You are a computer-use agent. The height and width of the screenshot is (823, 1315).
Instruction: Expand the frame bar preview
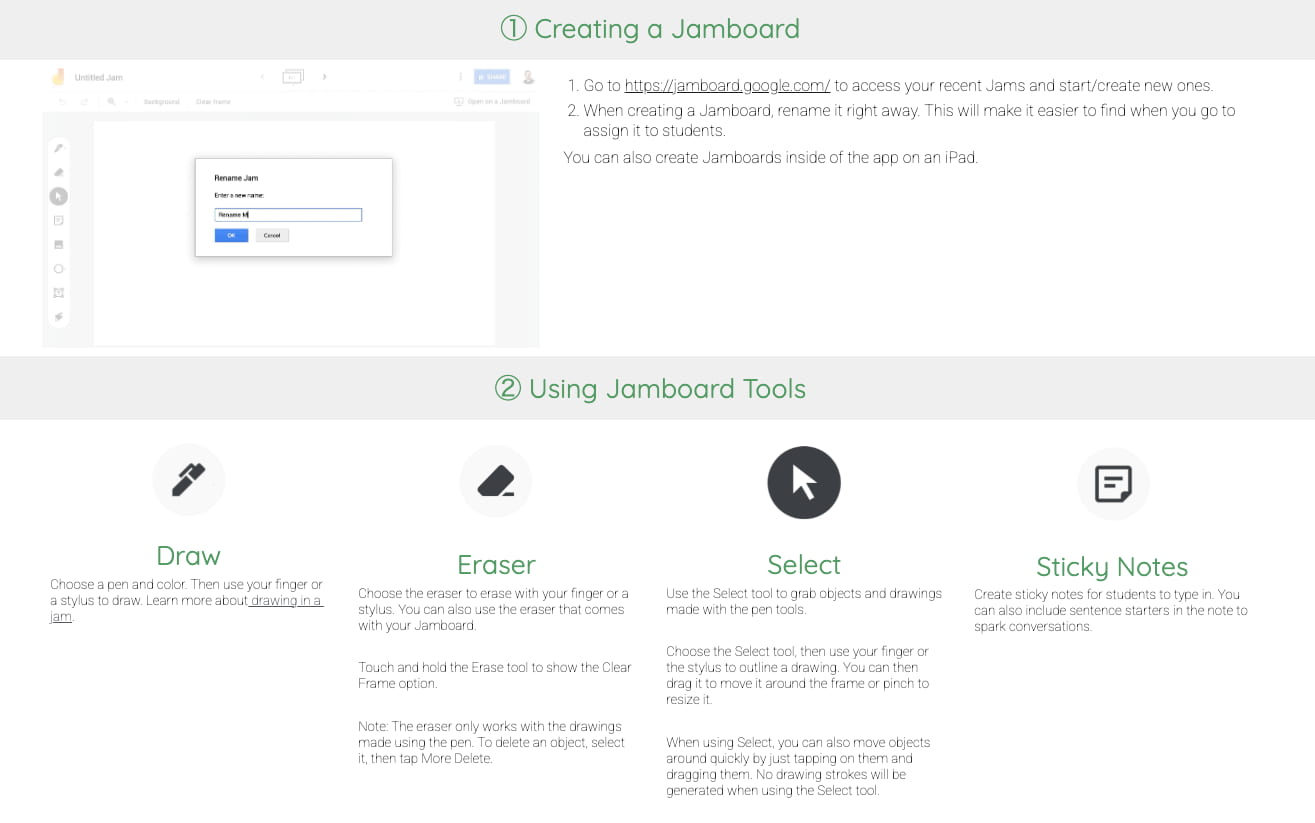pos(293,76)
